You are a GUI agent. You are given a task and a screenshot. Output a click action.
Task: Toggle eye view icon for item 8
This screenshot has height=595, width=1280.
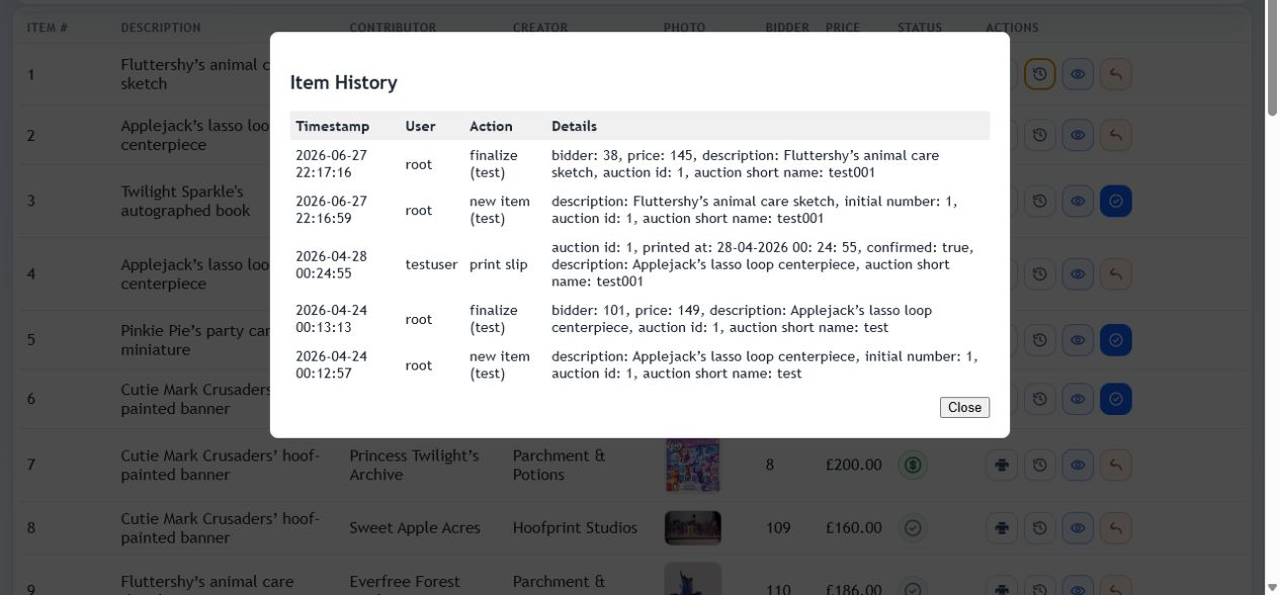pos(1078,528)
